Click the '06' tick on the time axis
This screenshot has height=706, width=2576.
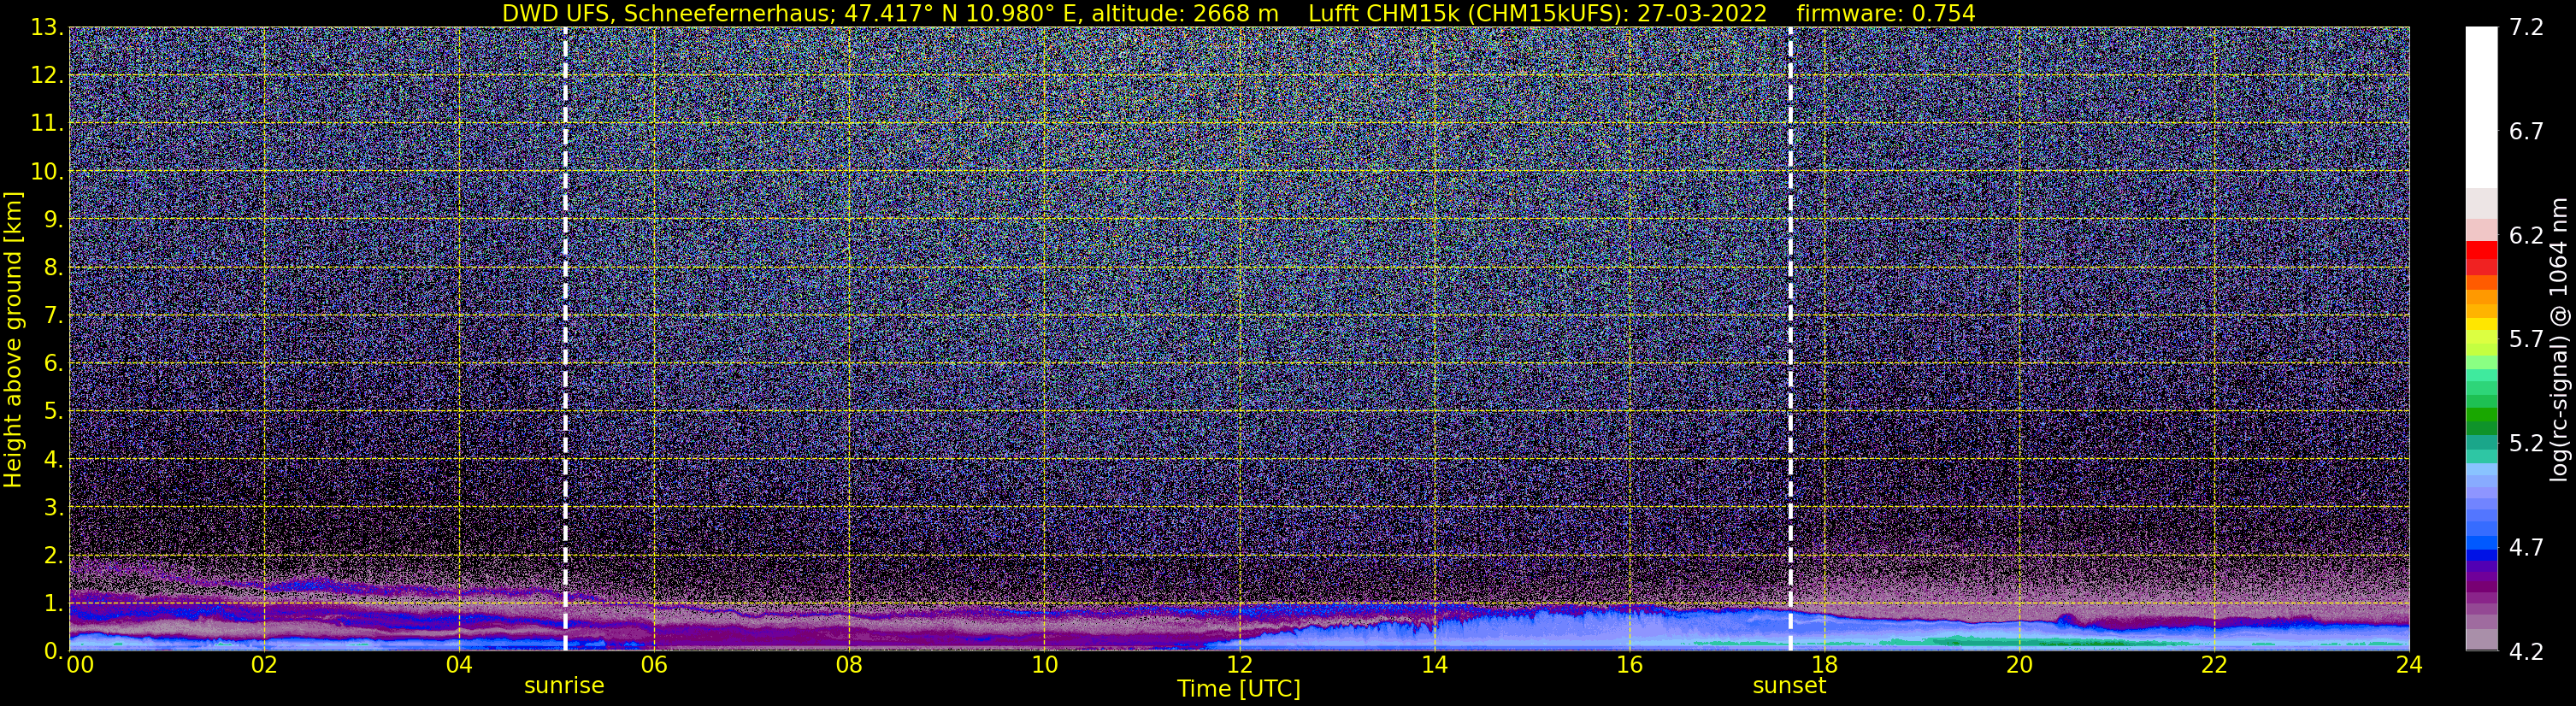[x=654, y=666]
